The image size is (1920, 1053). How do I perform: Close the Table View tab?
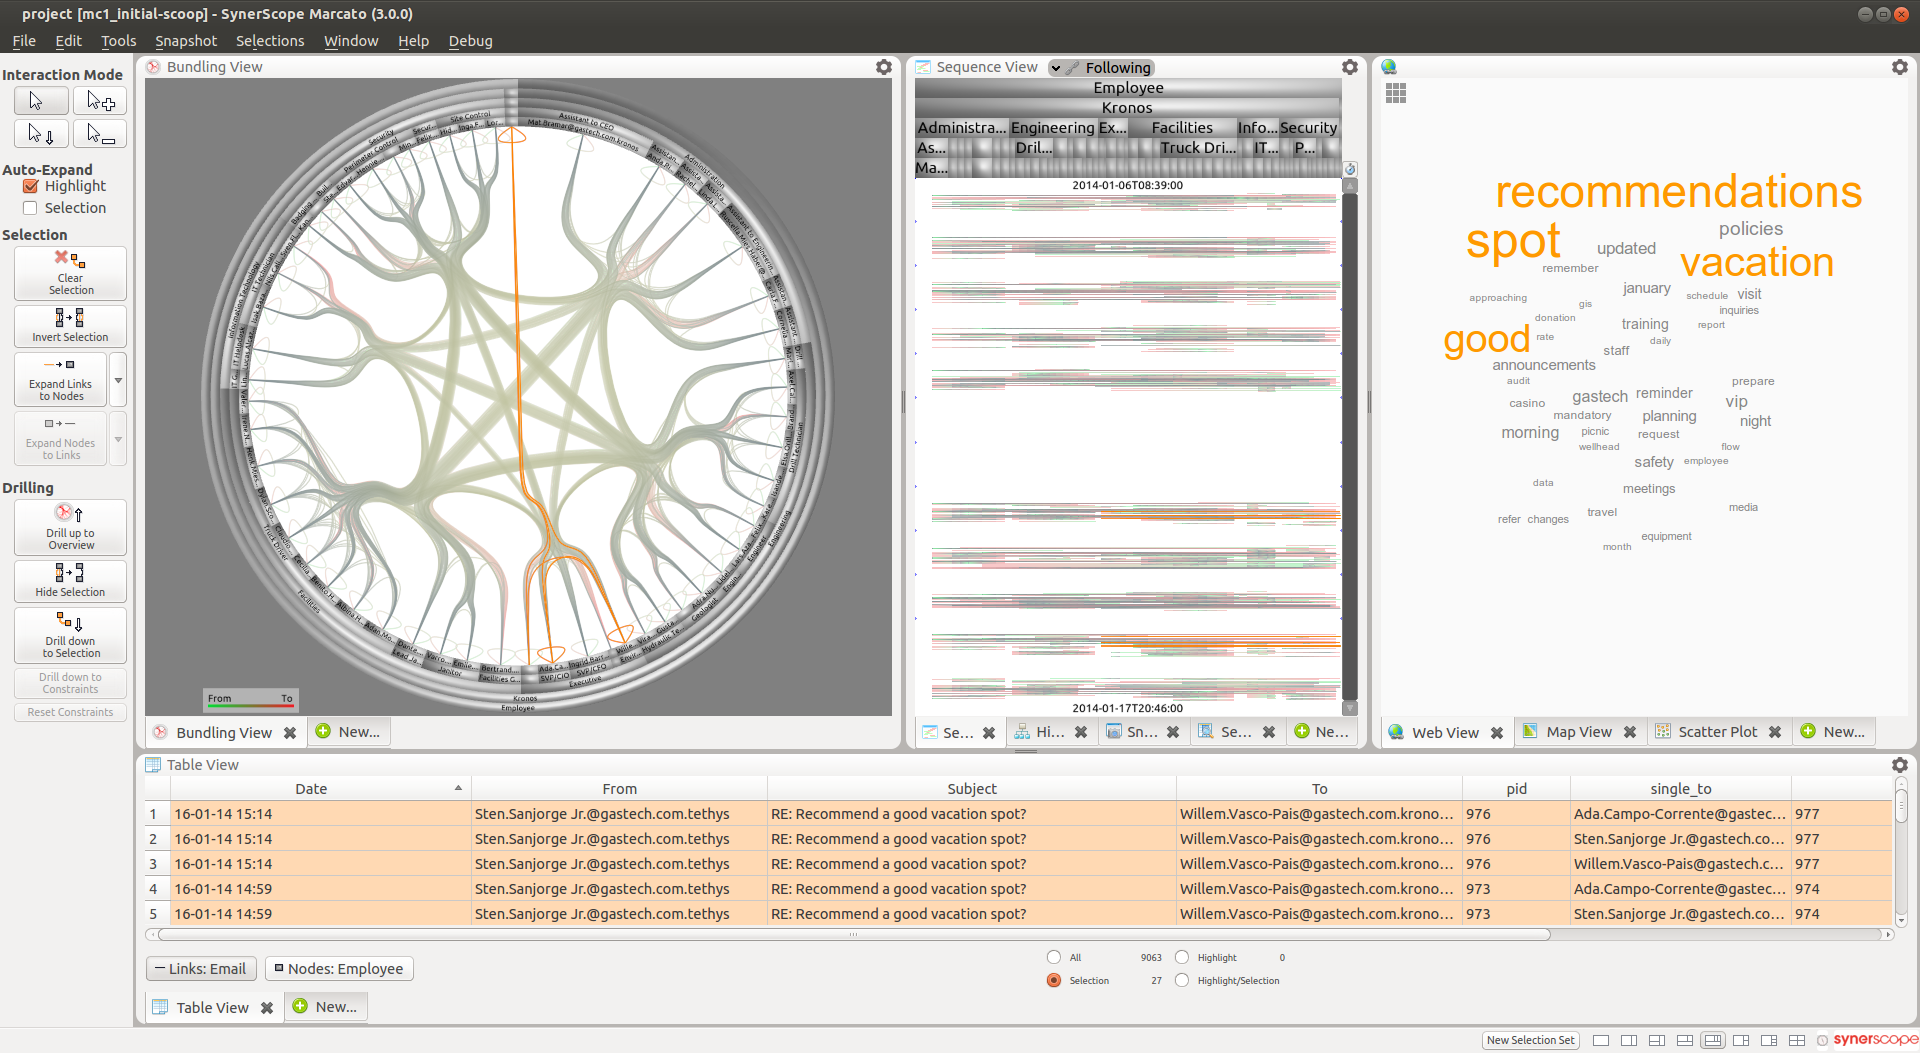(267, 1008)
